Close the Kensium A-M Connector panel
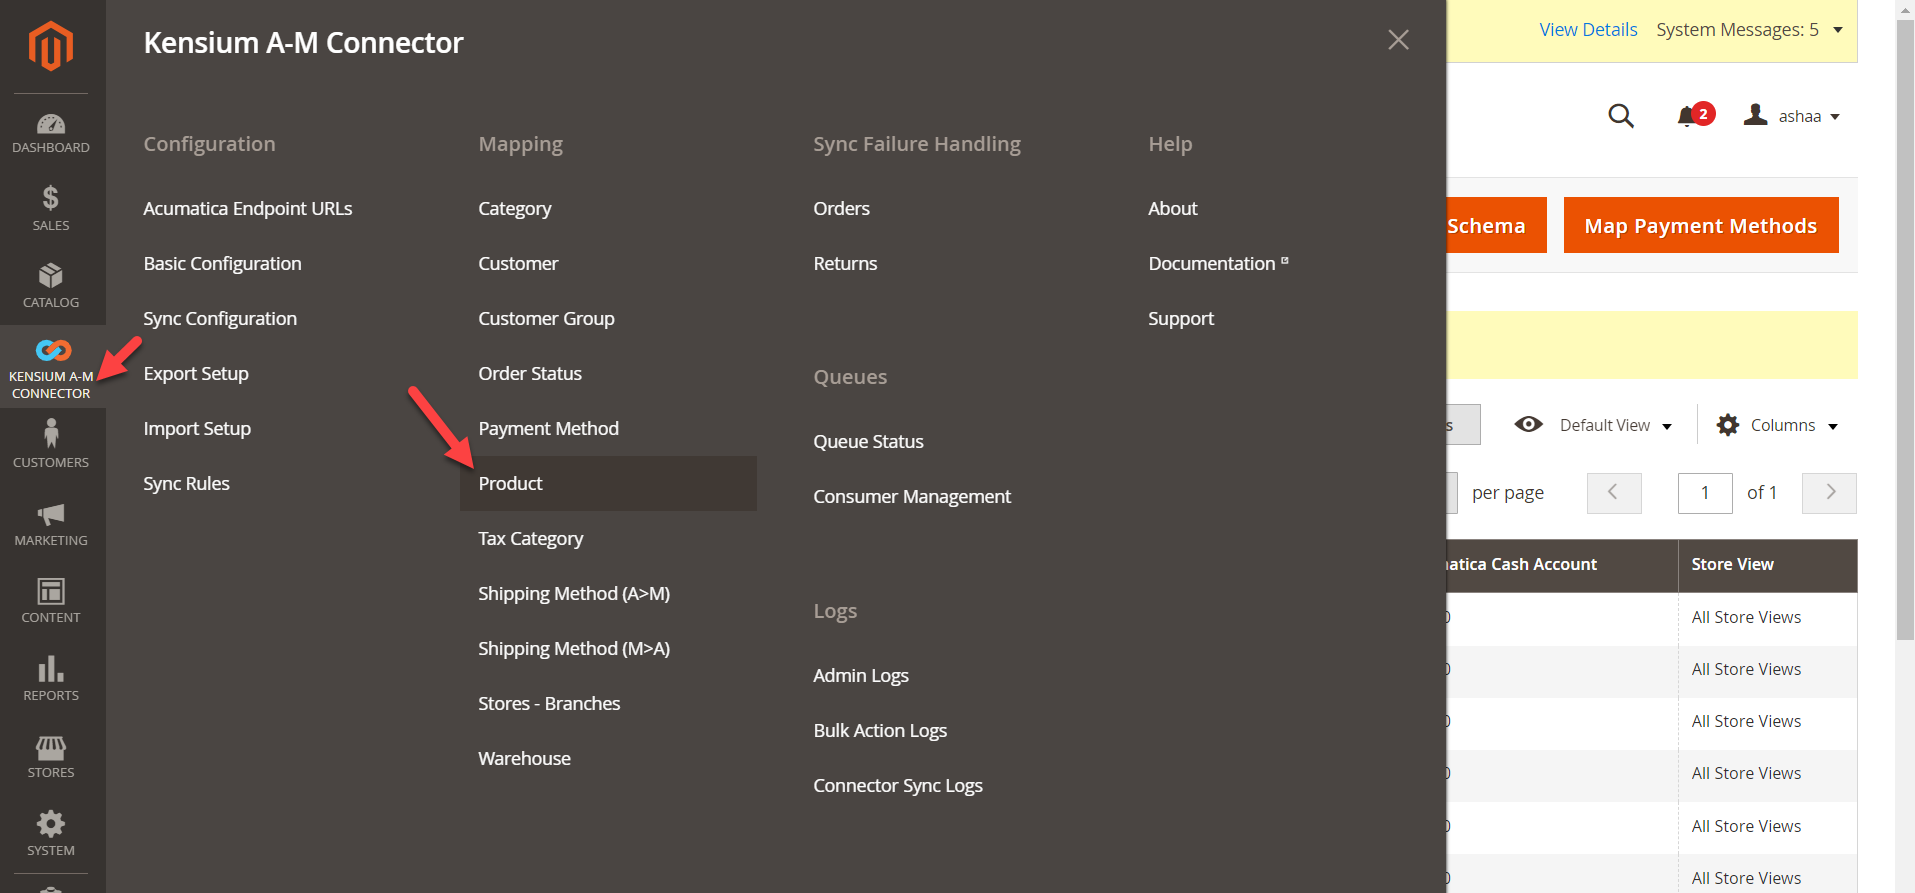The image size is (1915, 893). [x=1397, y=40]
